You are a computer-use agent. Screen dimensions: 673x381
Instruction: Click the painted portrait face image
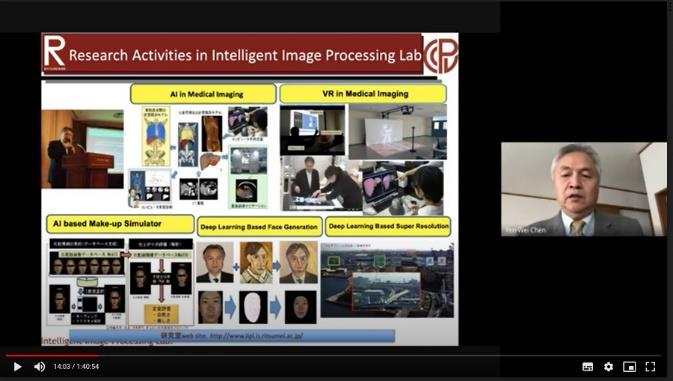[x=256, y=262]
